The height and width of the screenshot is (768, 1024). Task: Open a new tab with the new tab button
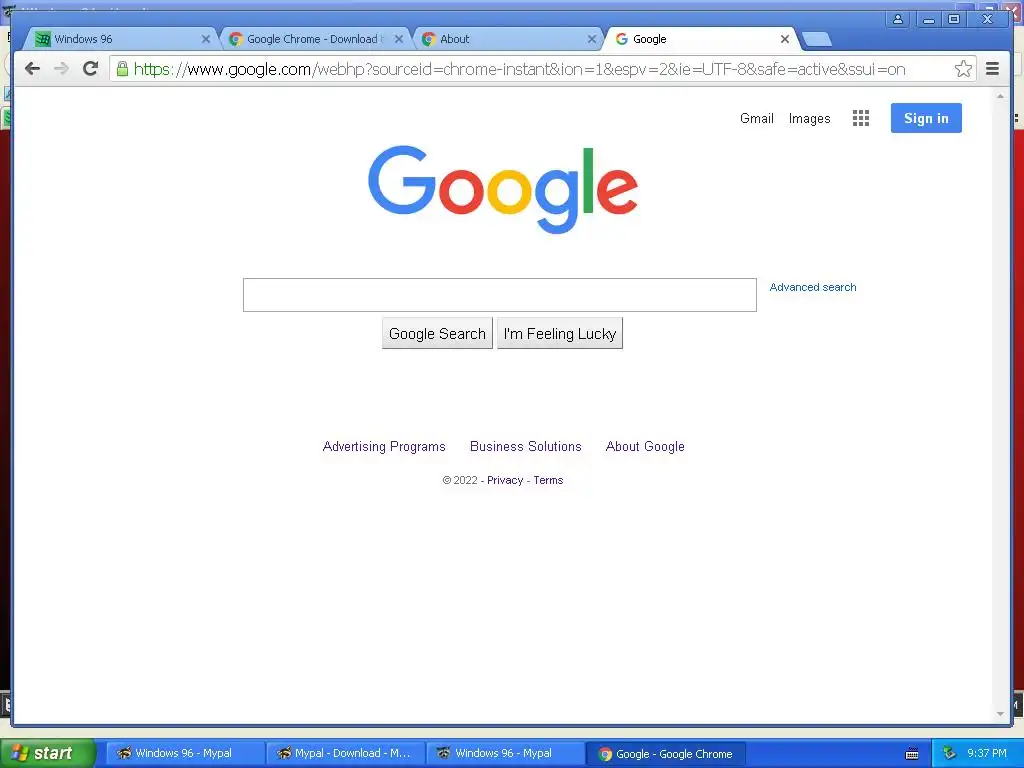coord(816,40)
